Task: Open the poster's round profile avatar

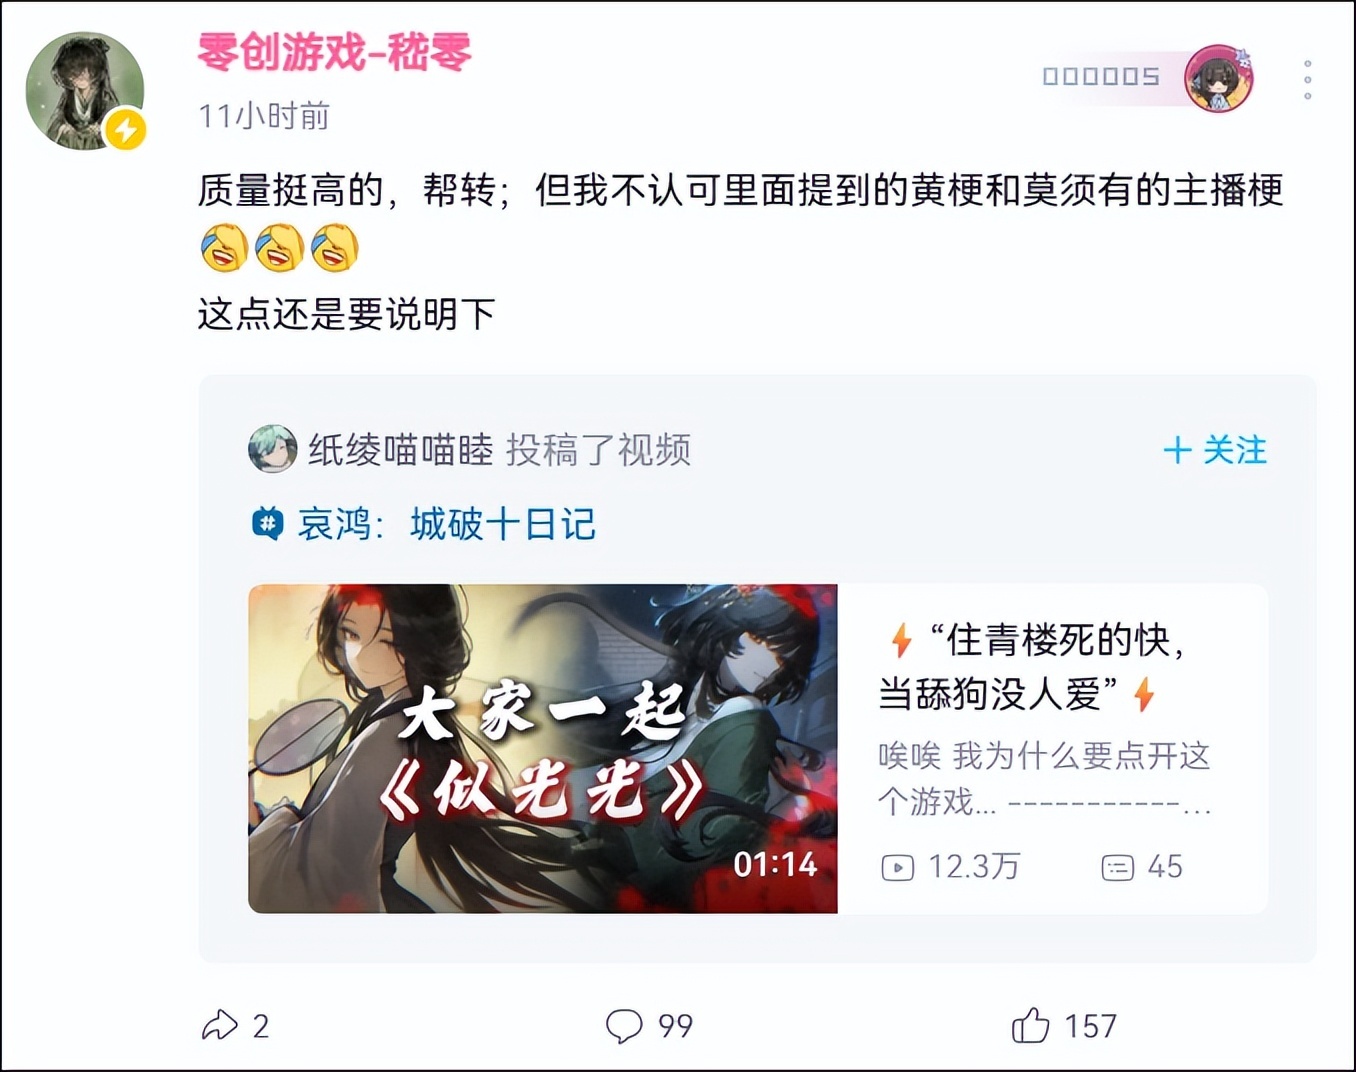Action: (x=85, y=90)
